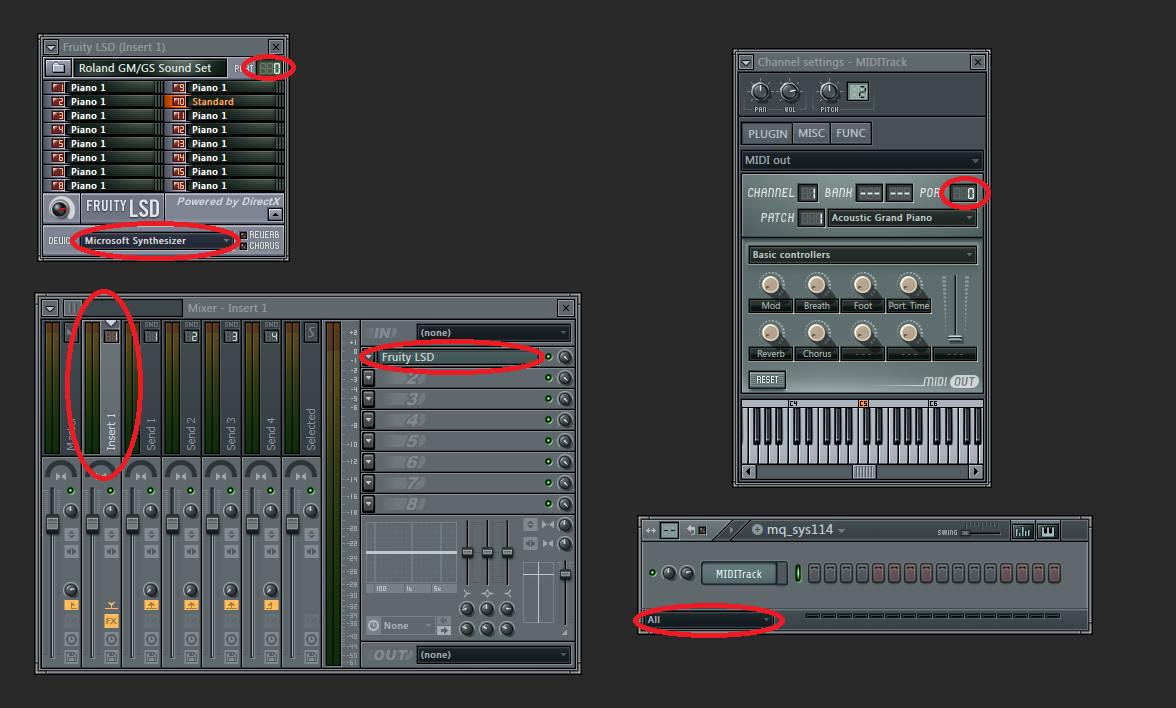Open the mixer OUT (none) dropdown
This screenshot has height=708, width=1176.
coord(494,655)
